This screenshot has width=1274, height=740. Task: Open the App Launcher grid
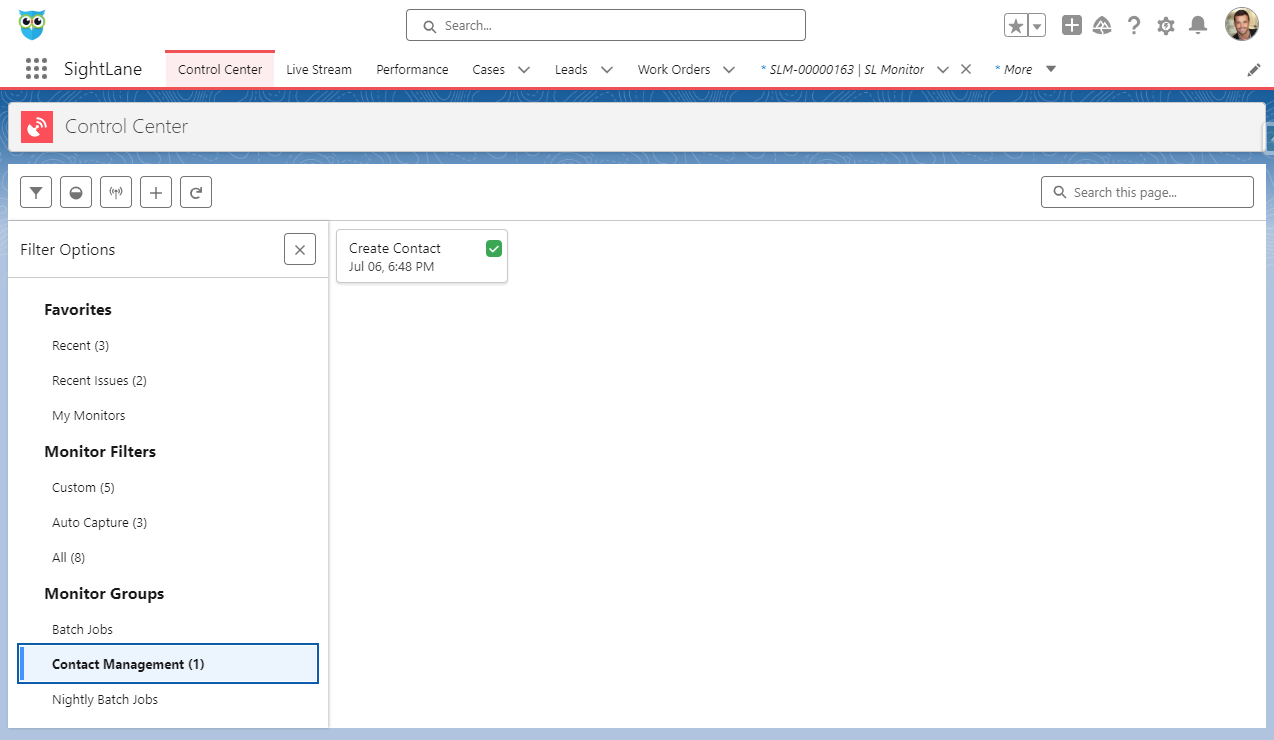click(x=36, y=69)
